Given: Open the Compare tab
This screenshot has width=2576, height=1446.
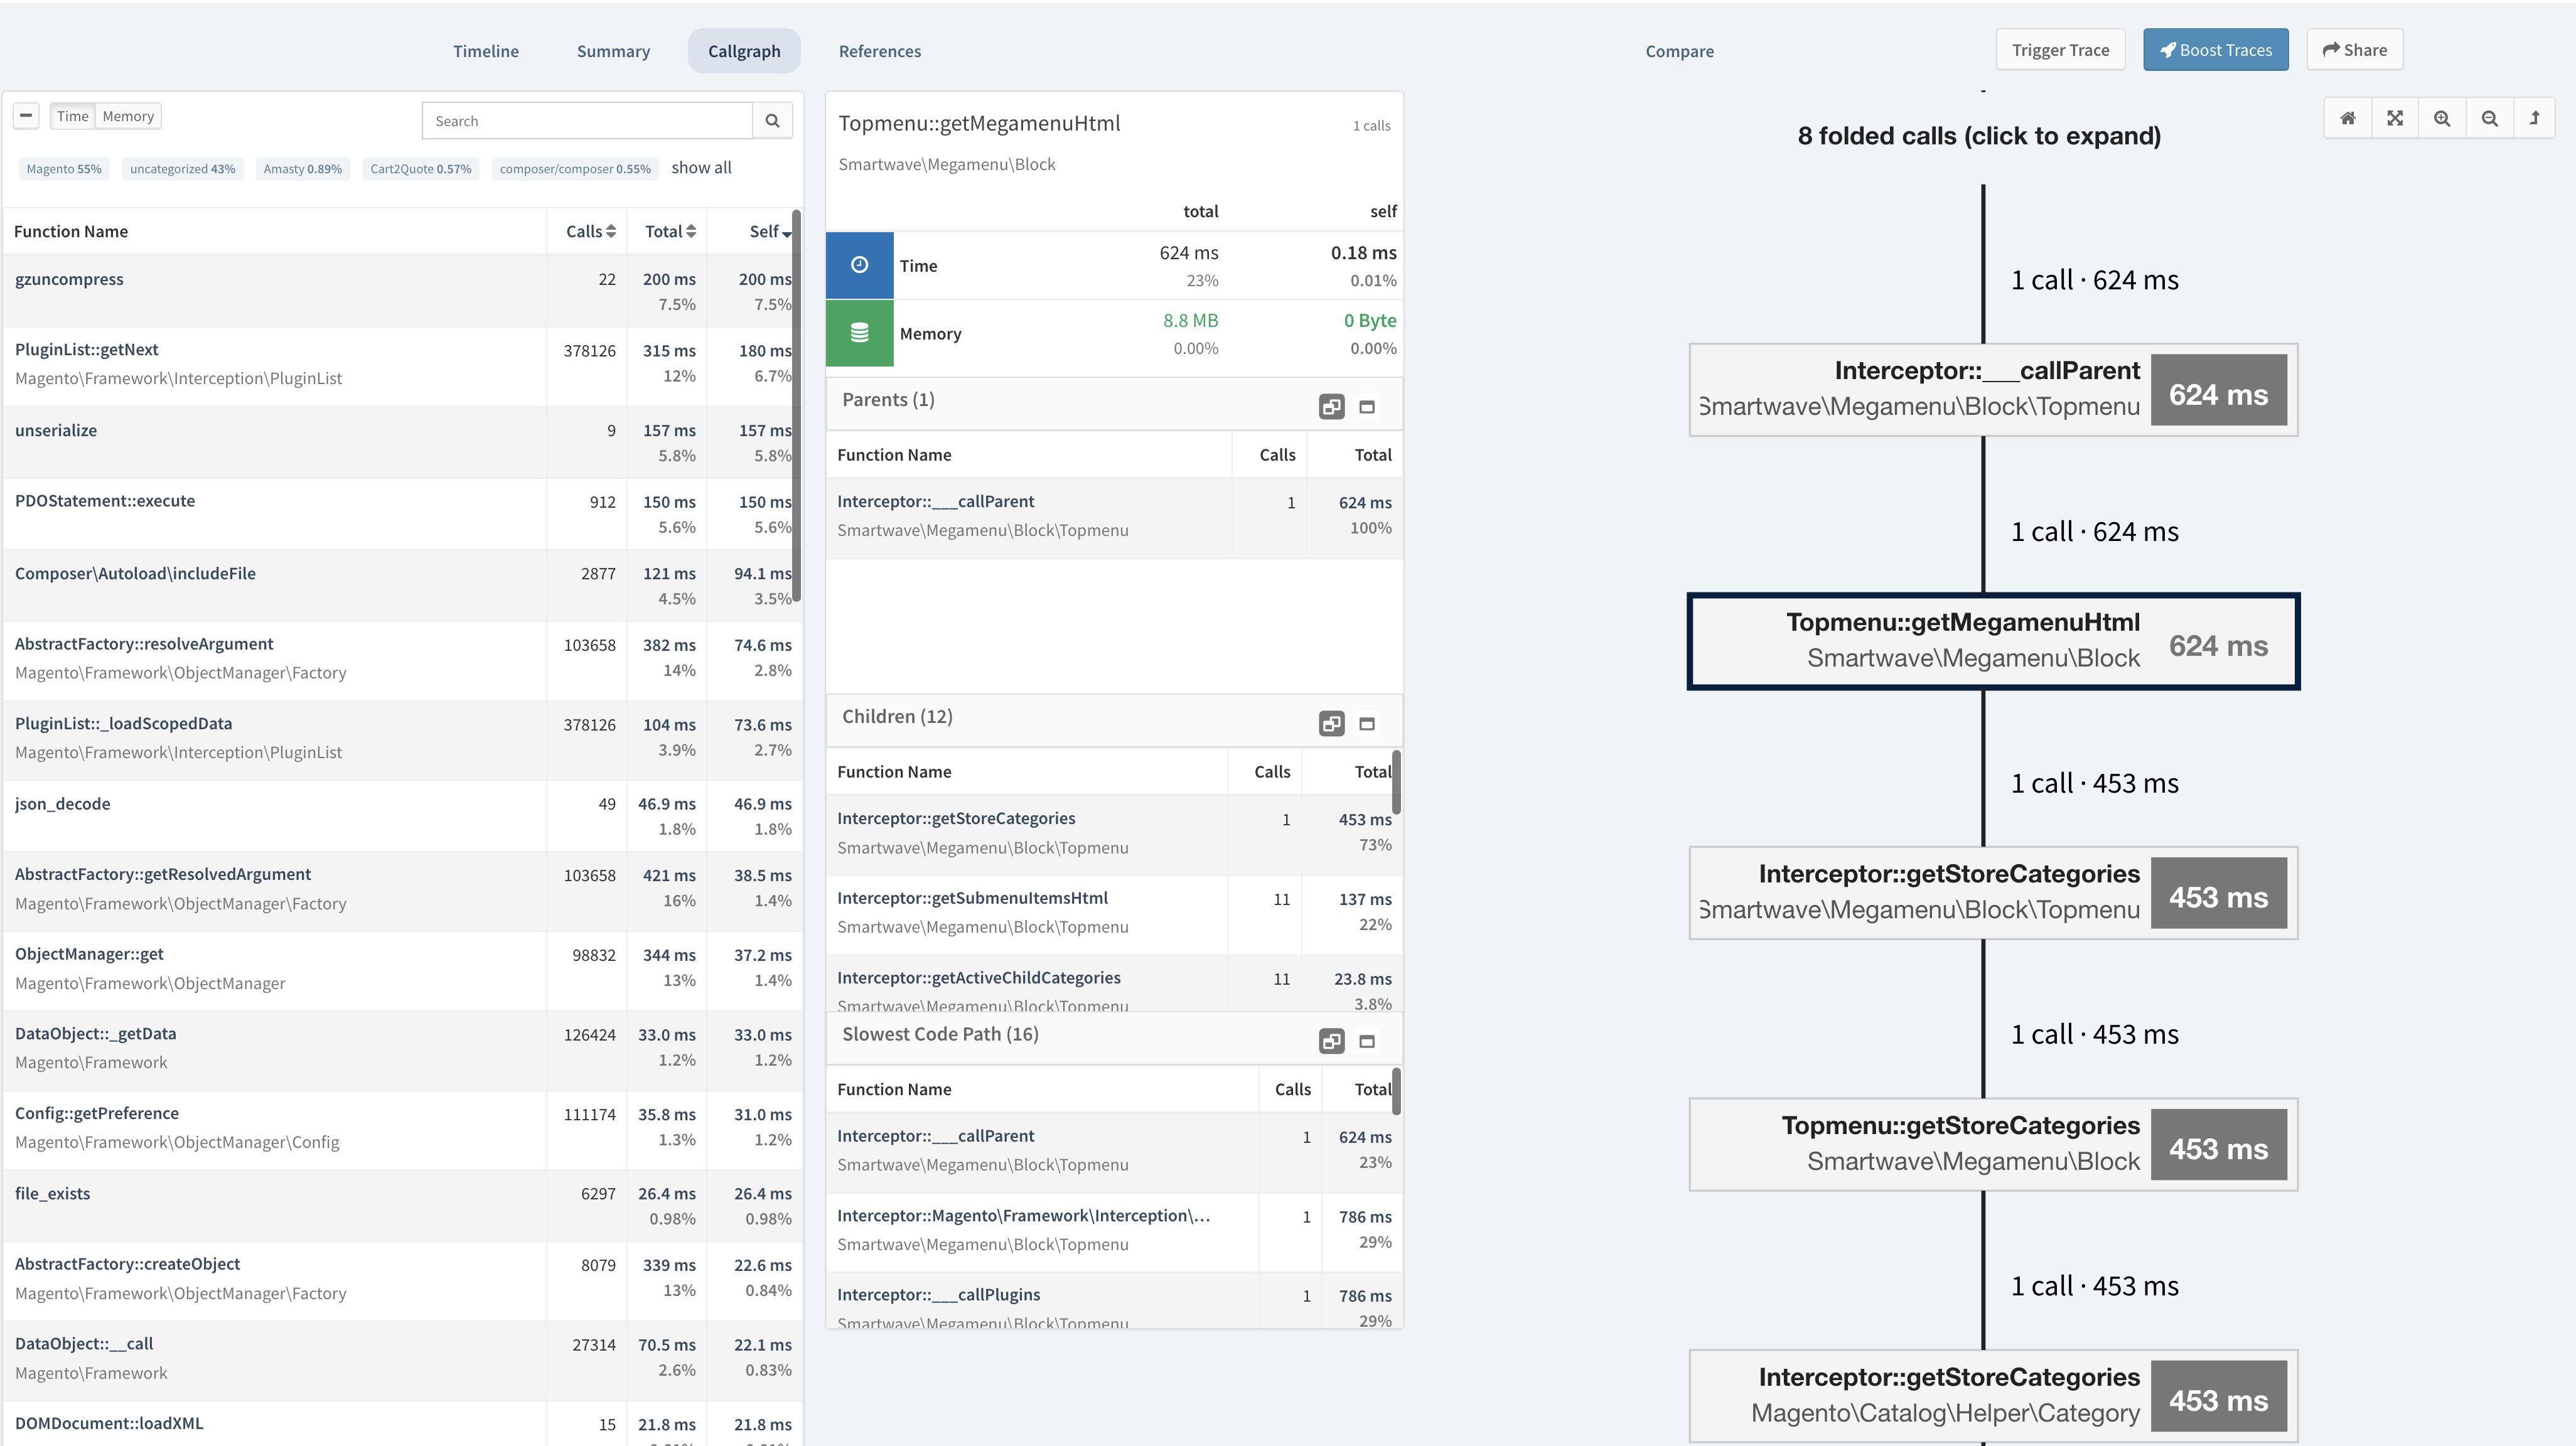Looking at the screenshot, I should [x=1679, y=51].
